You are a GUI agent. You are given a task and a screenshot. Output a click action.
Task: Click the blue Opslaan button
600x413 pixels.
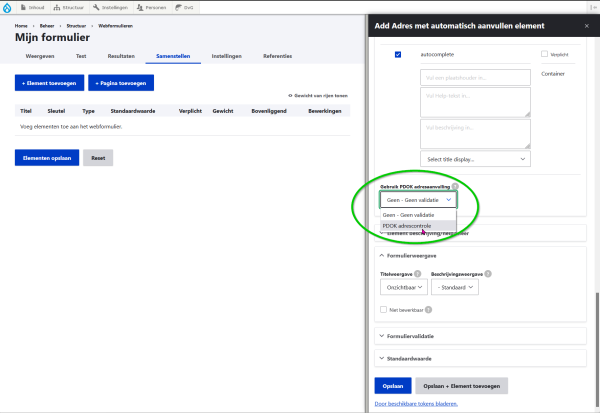(392, 385)
